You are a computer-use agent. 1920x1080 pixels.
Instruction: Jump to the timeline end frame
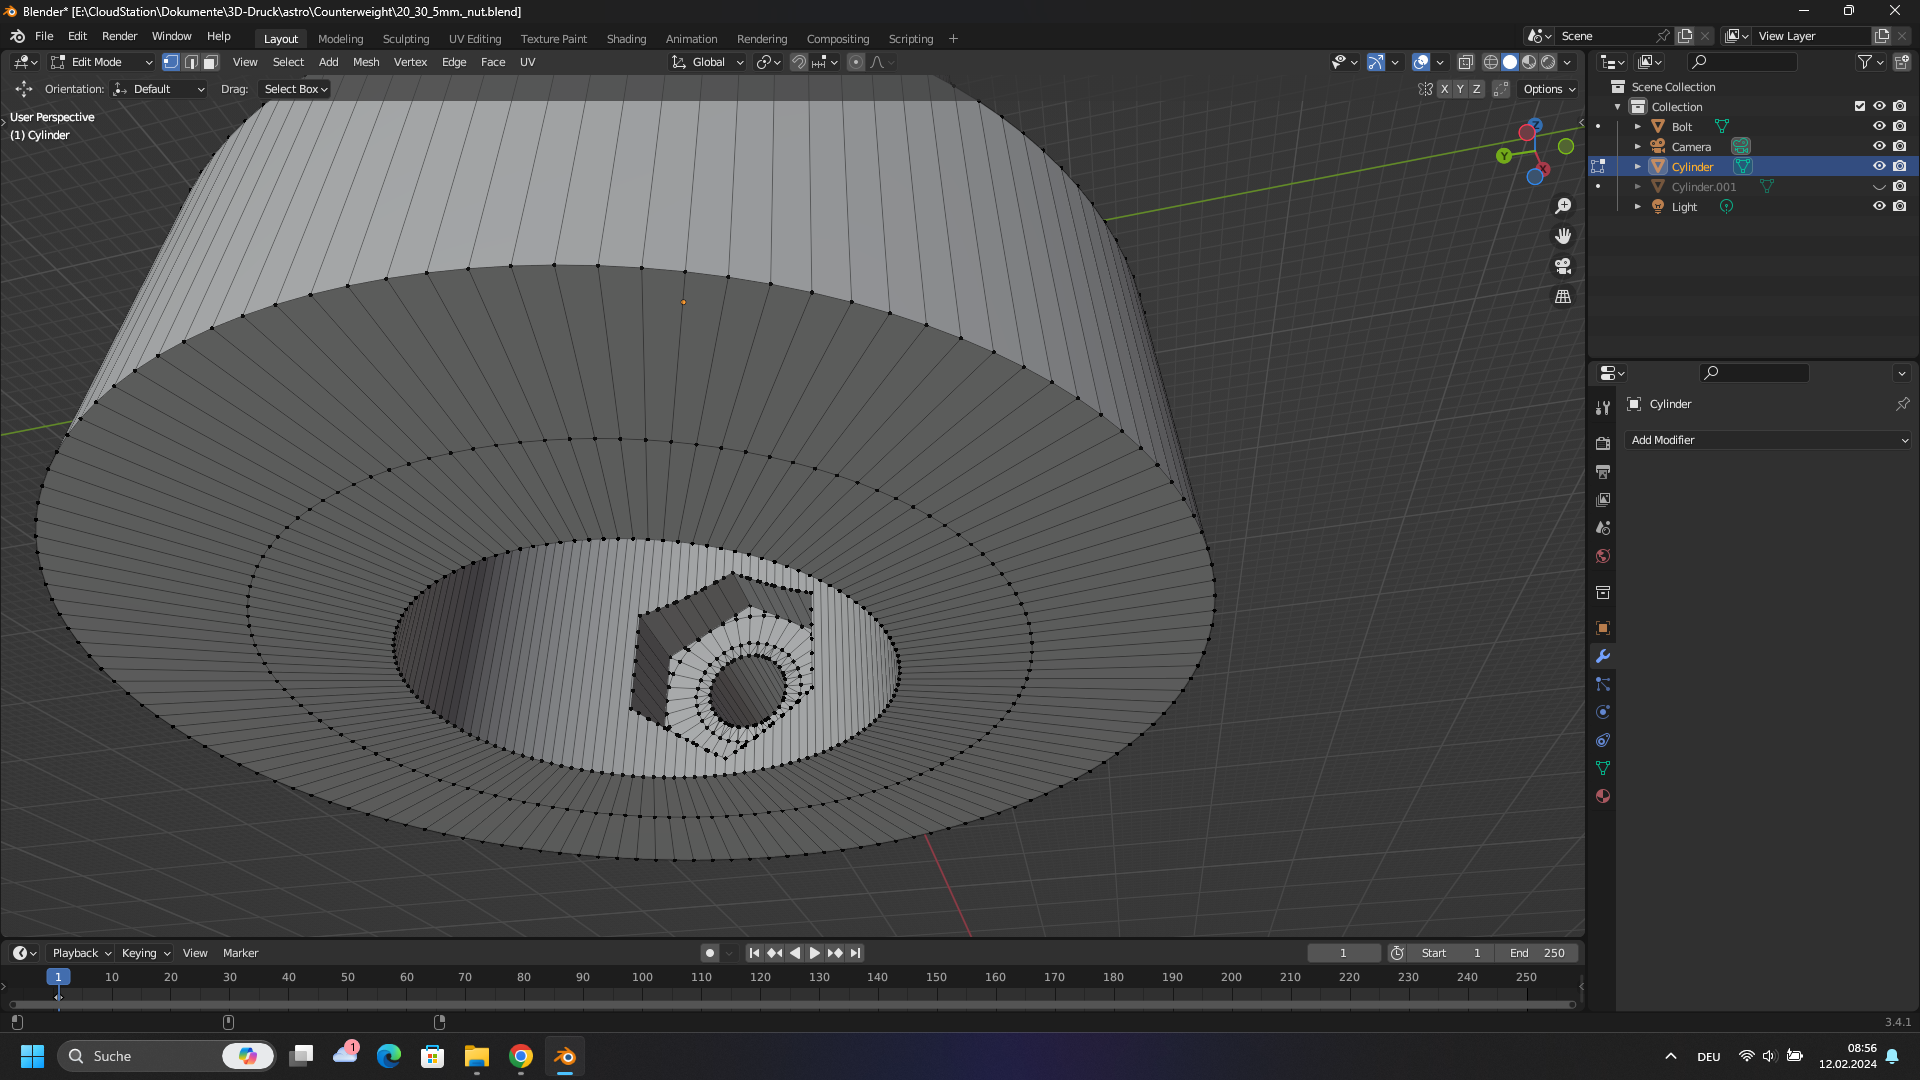tap(855, 953)
